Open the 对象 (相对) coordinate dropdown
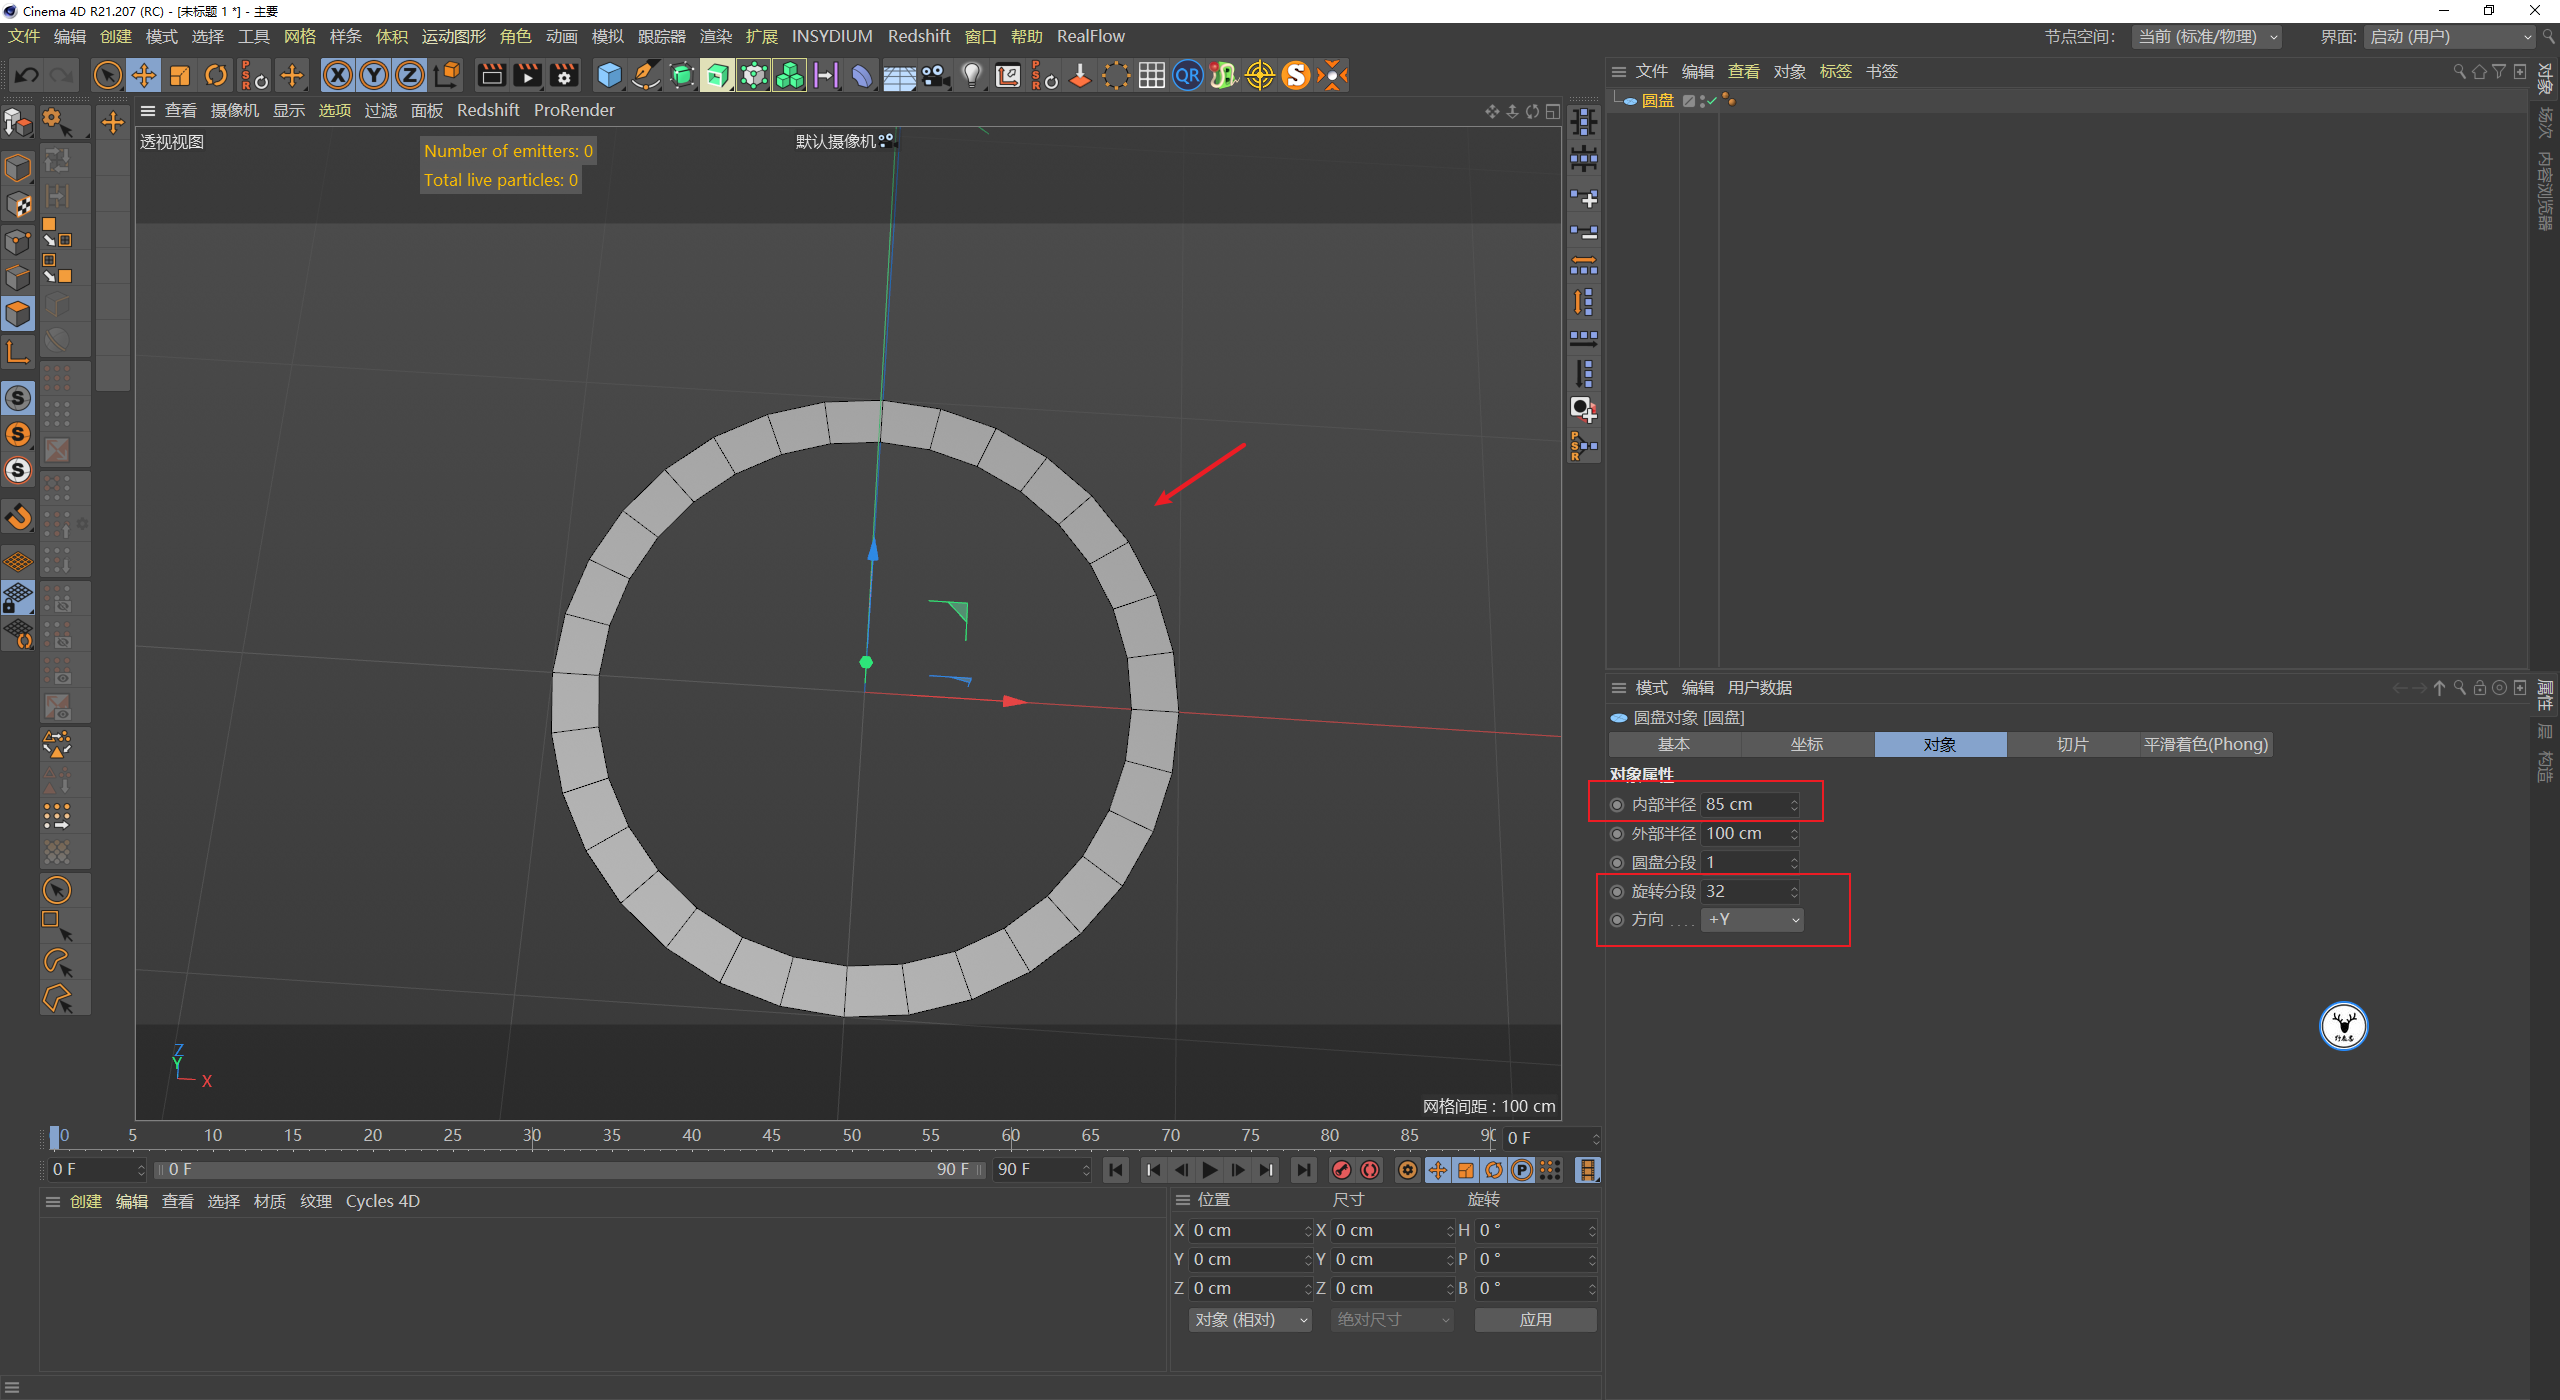The height and width of the screenshot is (1400, 2560). click(x=1250, y=1320)
